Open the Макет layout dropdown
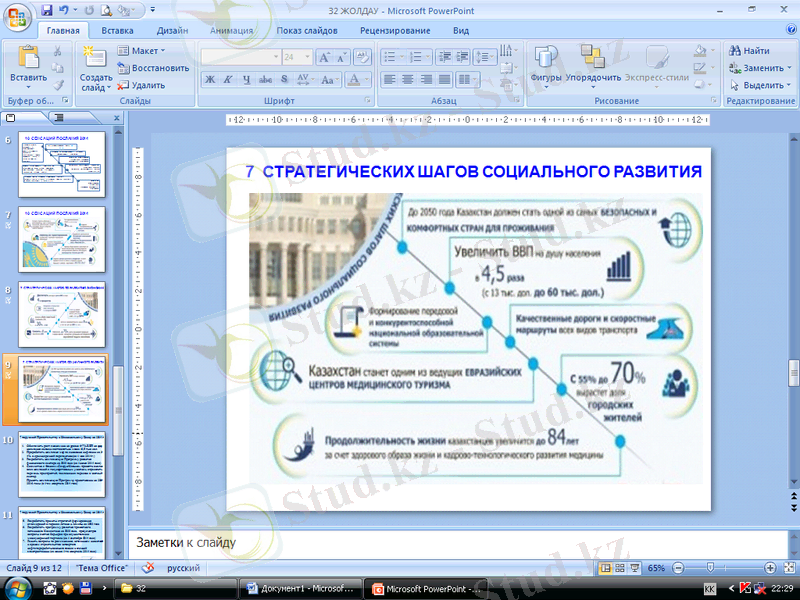The image size is (800, 600). pos(142,50)
